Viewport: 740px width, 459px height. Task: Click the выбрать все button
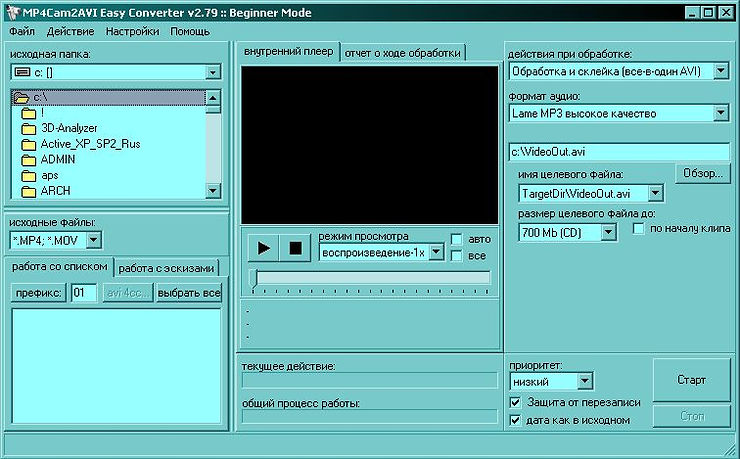189,293
